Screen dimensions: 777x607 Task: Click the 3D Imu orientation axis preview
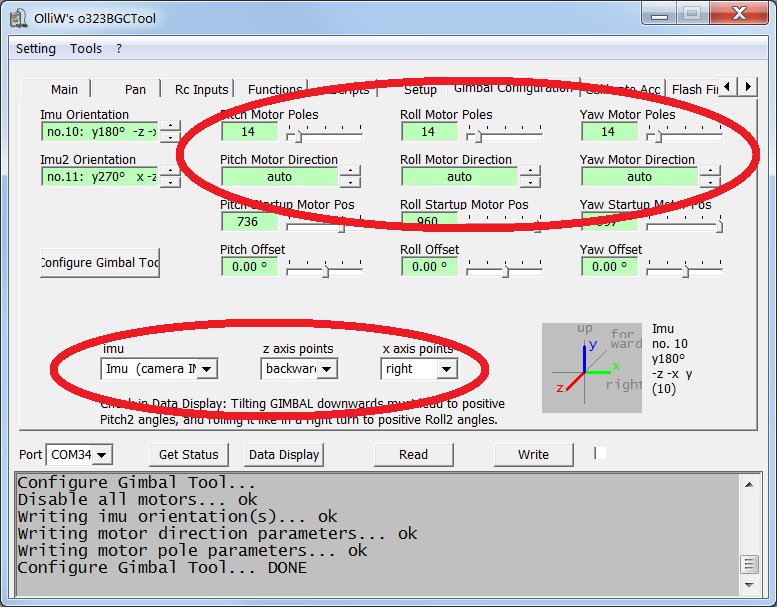[594, 367]
